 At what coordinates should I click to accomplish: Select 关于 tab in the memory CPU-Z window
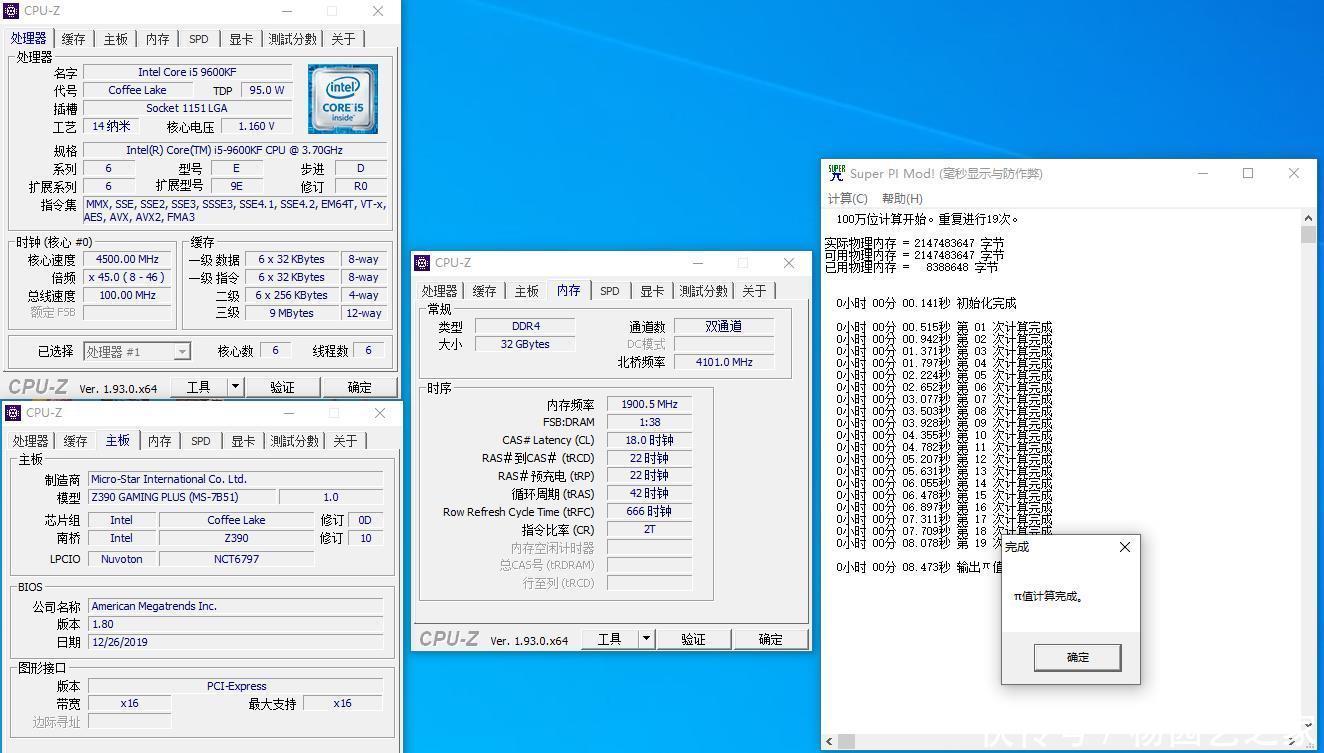pos(754,291)
